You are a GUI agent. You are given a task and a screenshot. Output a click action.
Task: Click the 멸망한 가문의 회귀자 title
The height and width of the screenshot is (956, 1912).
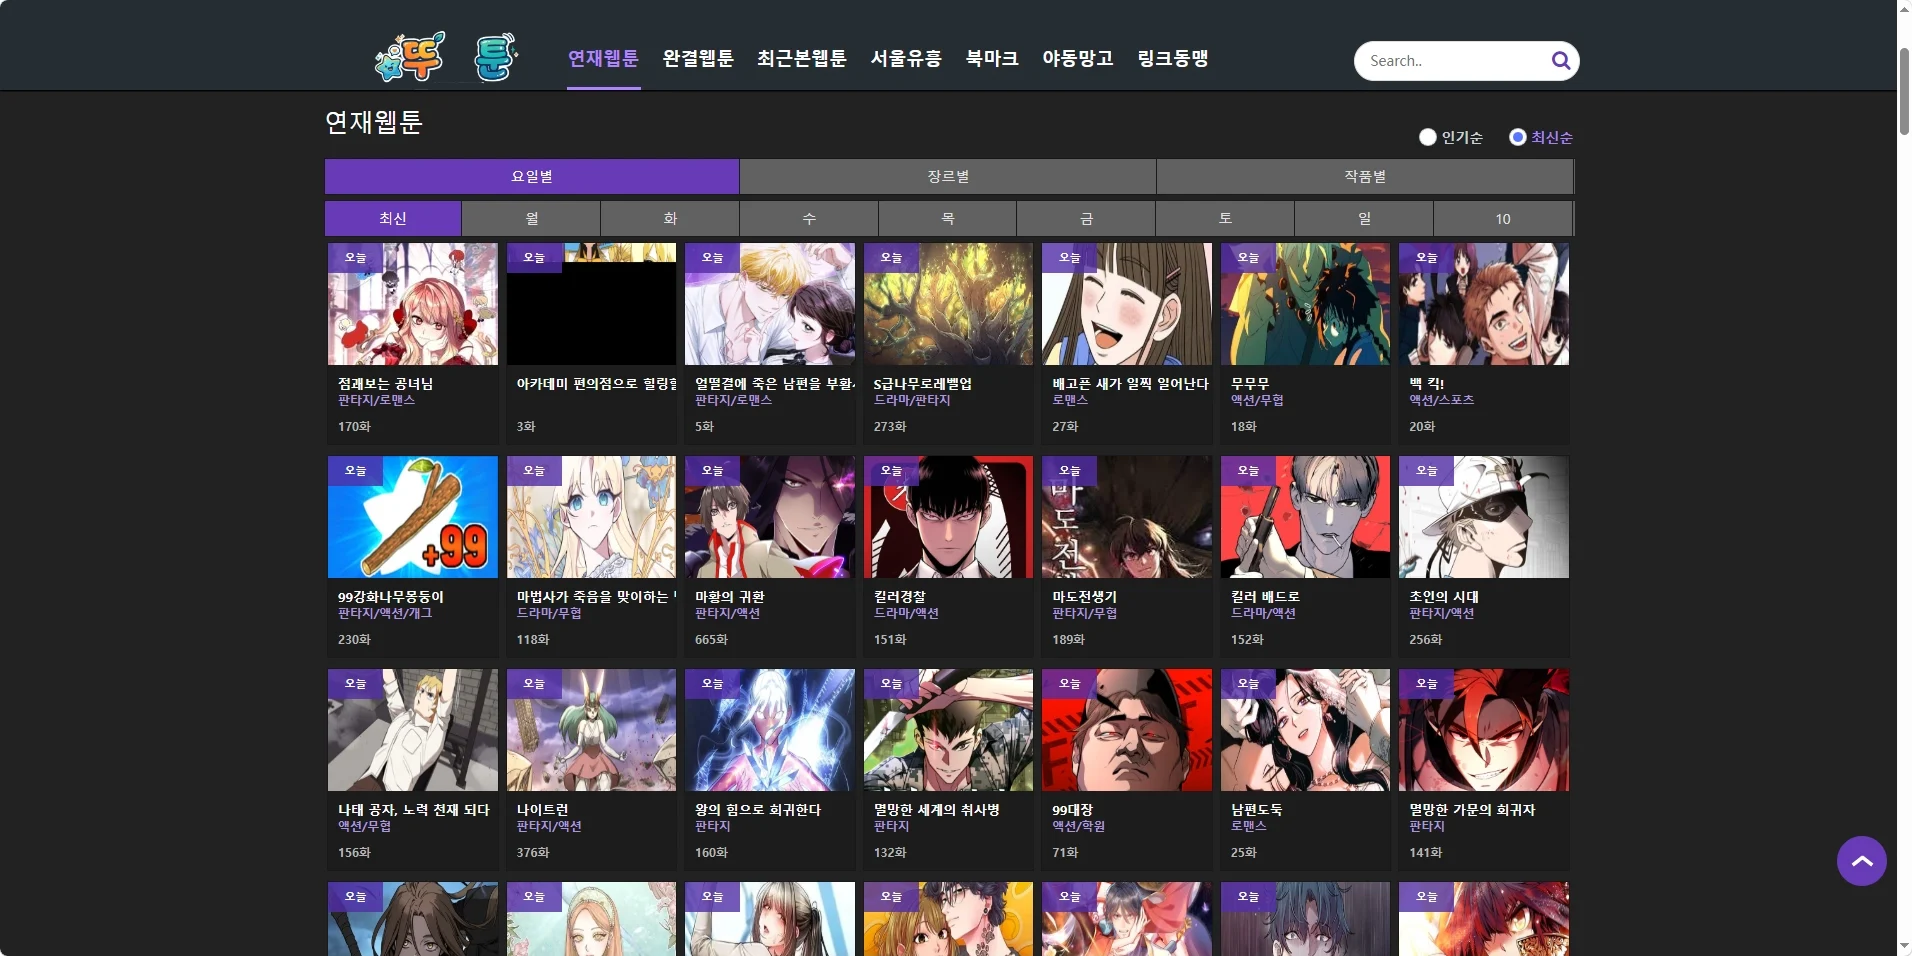[1472, 809]
